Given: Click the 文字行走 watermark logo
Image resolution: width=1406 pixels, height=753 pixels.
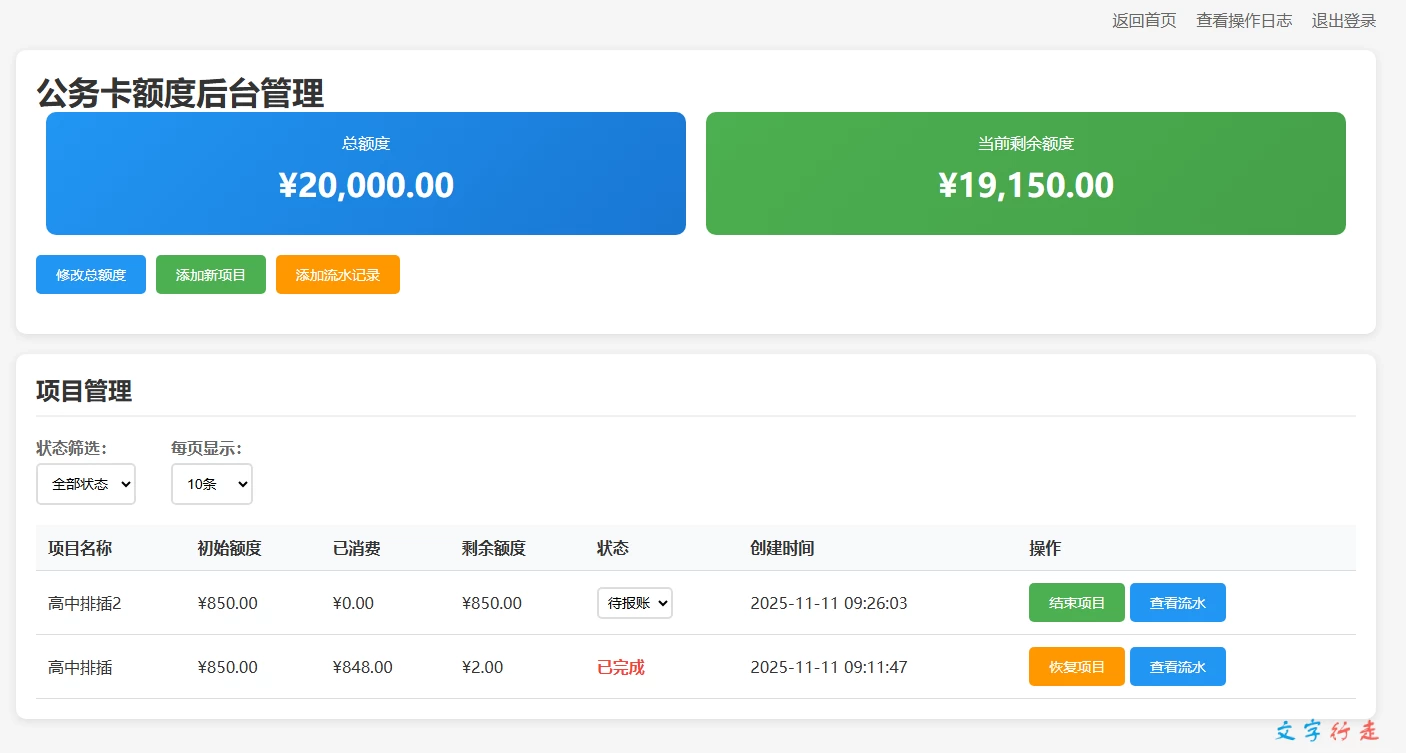Looking at the screenshot, I should (x=1327, y=731).
